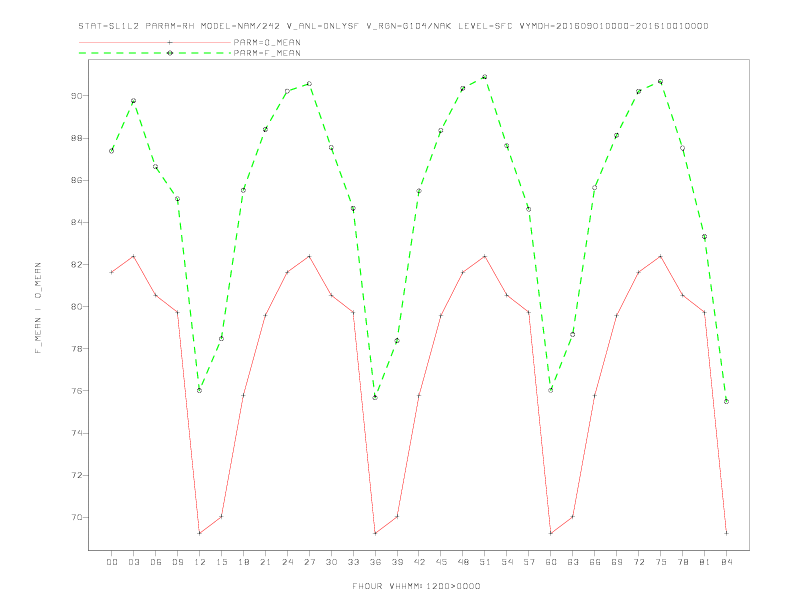Select the red O_MEAN minimum at hour 12

(x=200, y=533)
